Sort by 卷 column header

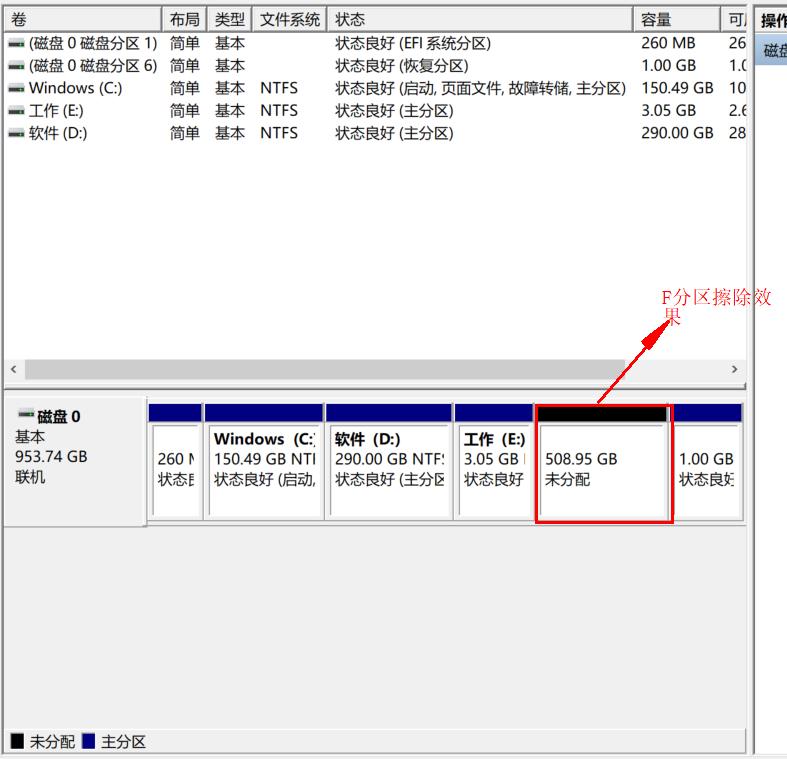(x=83, y=20)
